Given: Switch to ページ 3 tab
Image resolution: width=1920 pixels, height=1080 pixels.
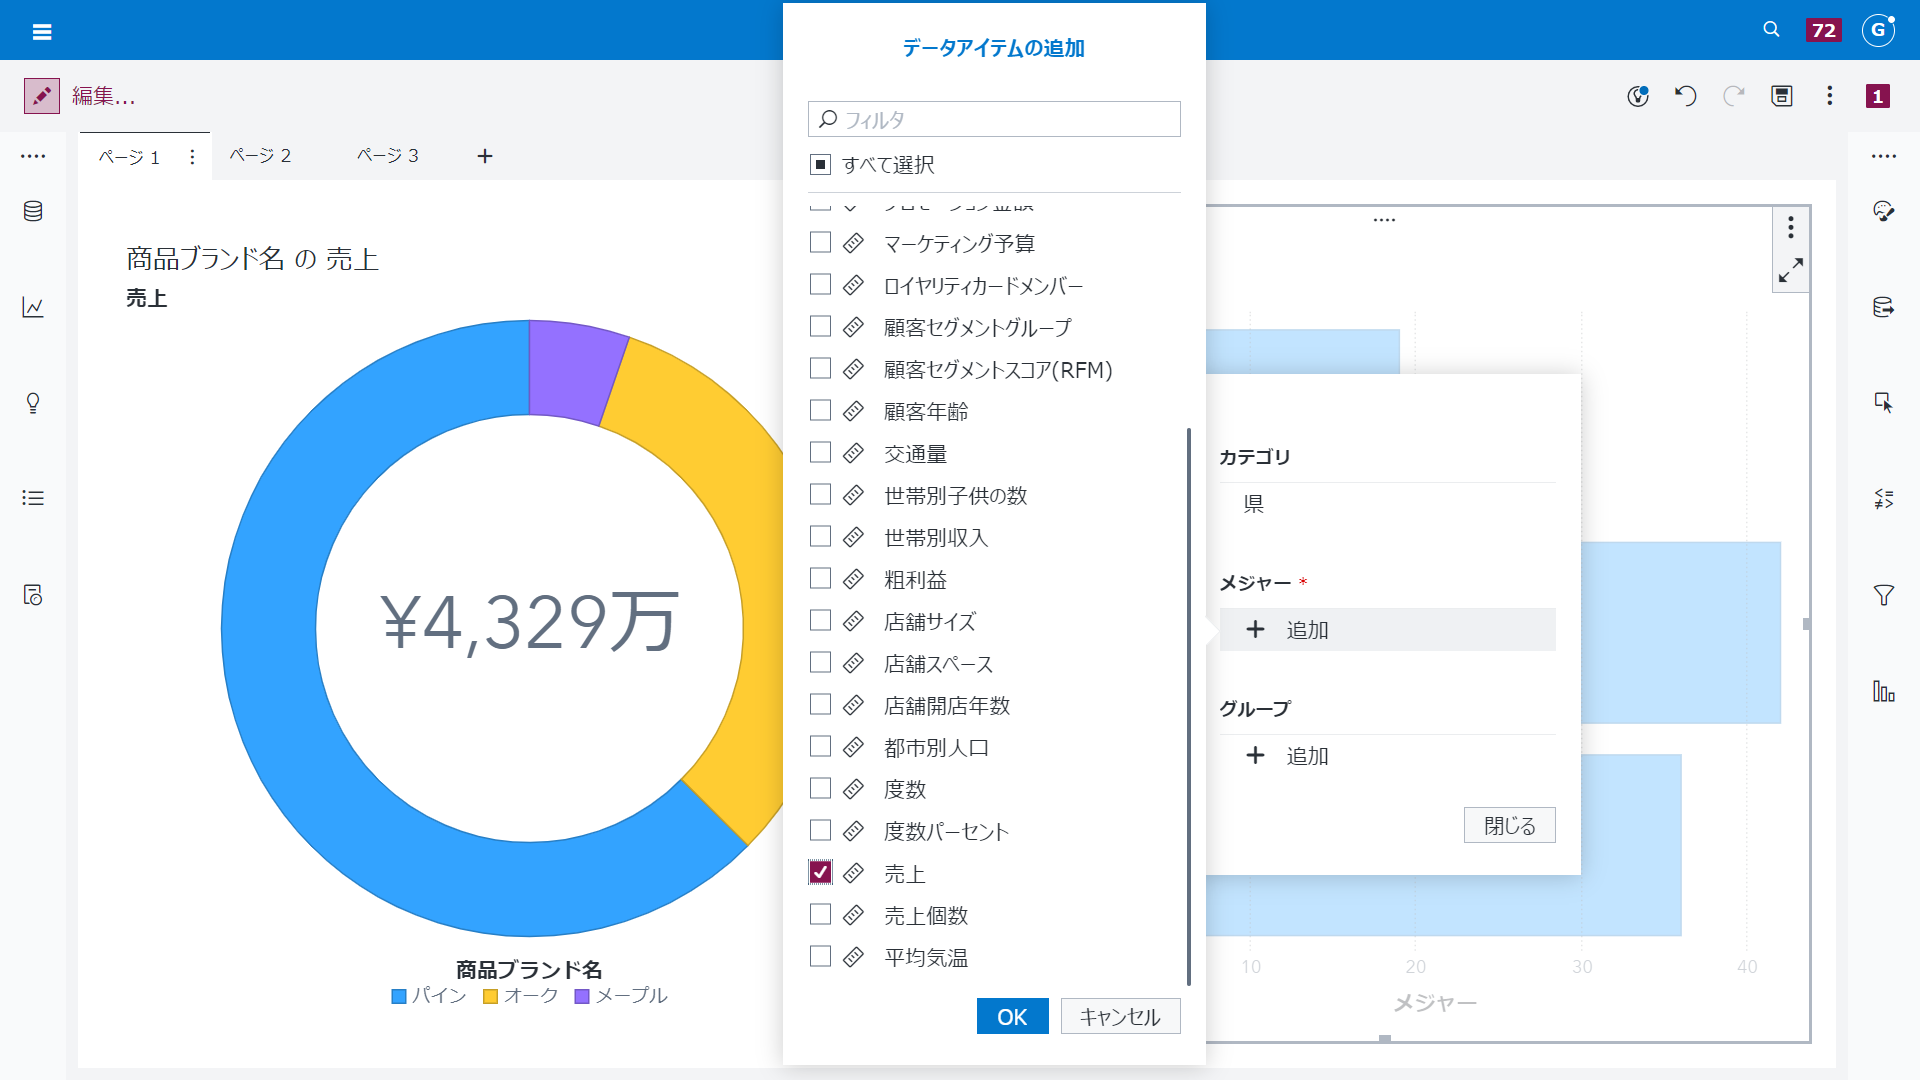Looking at the screenshot, I should click(x=388, y=156).
